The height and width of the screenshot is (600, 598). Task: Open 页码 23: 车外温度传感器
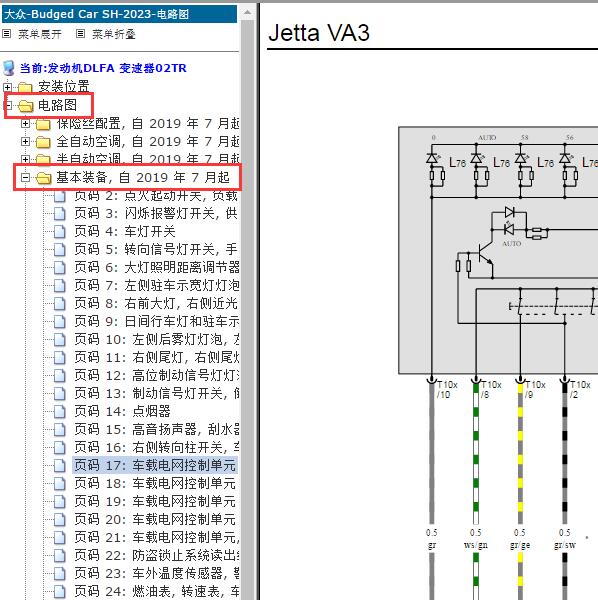[x=157, y=573]
